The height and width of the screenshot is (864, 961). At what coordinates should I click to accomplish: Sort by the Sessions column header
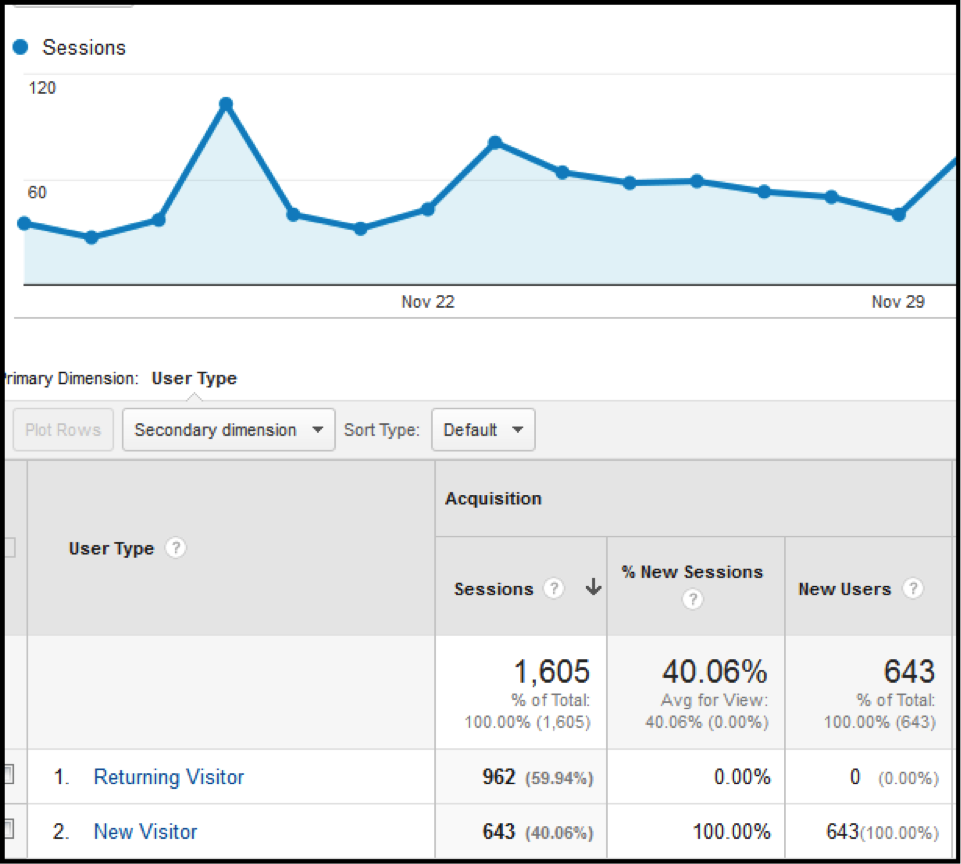493,589
